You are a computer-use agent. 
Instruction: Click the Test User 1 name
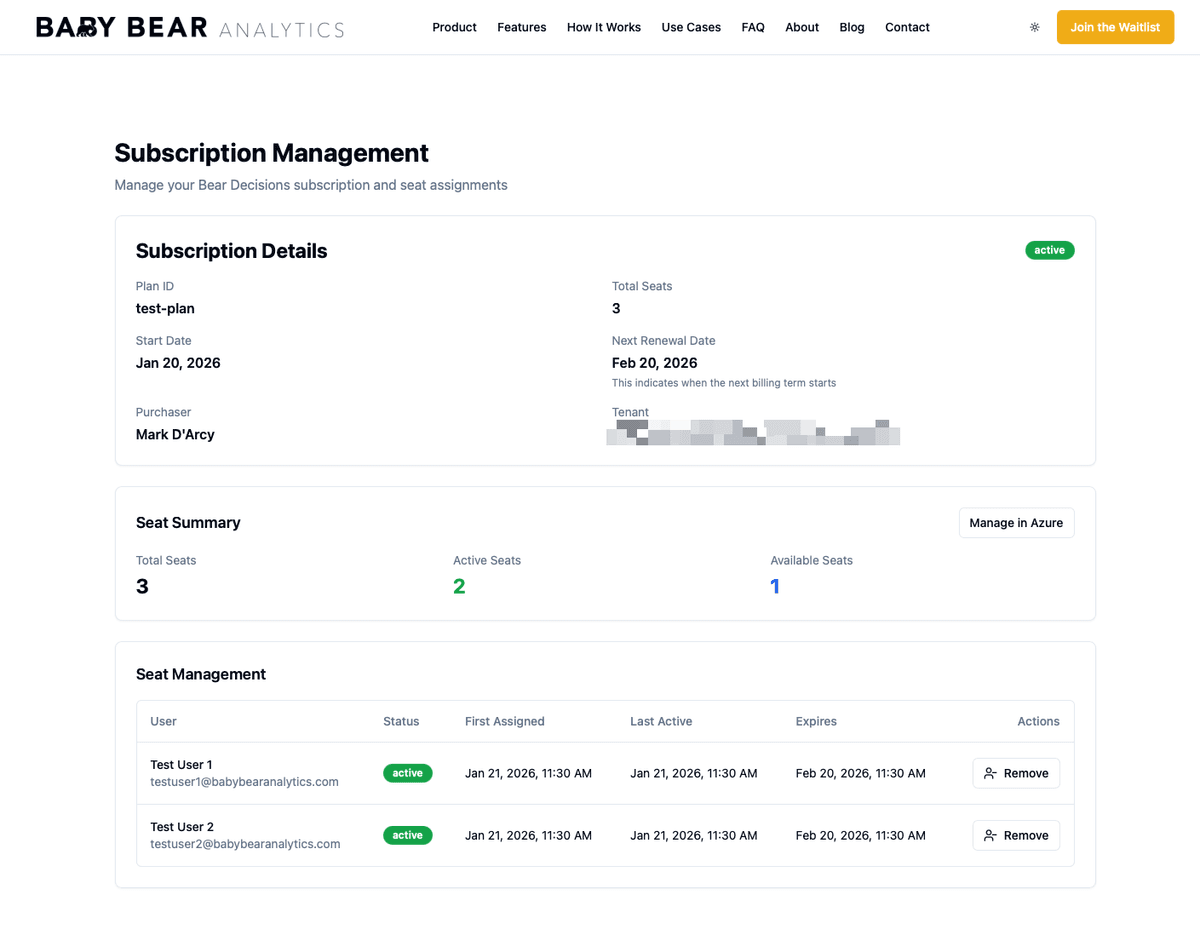point(181,765)
